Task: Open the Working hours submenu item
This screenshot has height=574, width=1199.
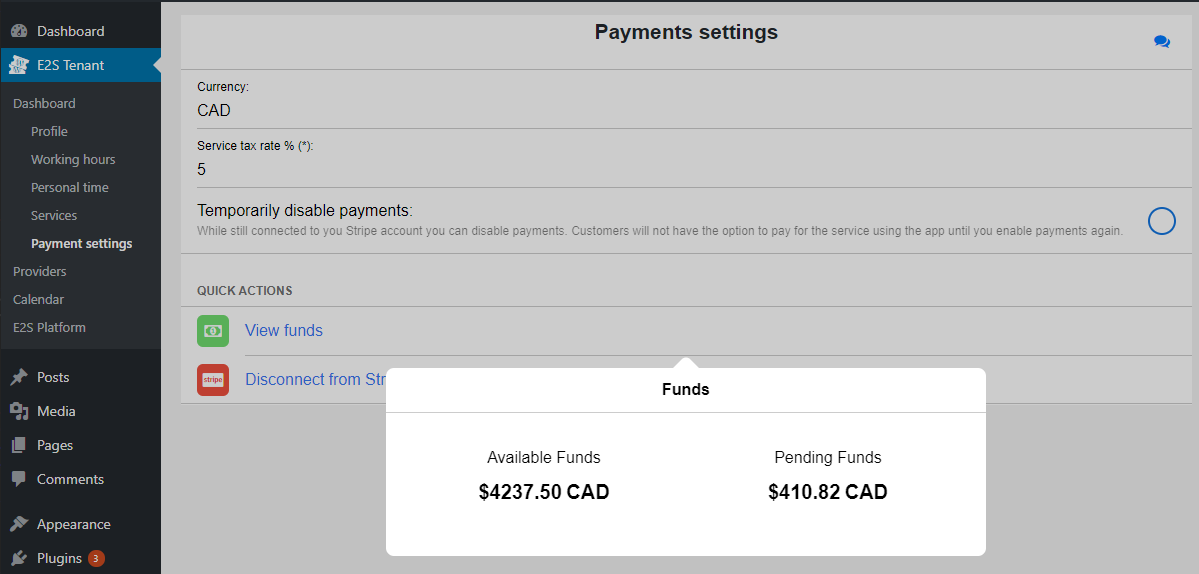Action: click(x=73, y=160)
